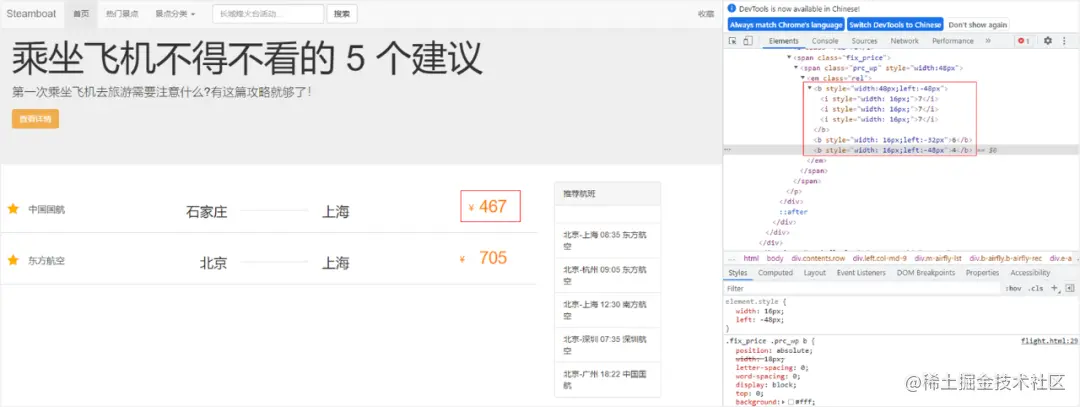Open the Performance tab
The width and height of the screenshot is (1080, 407).
click(953, 41)
